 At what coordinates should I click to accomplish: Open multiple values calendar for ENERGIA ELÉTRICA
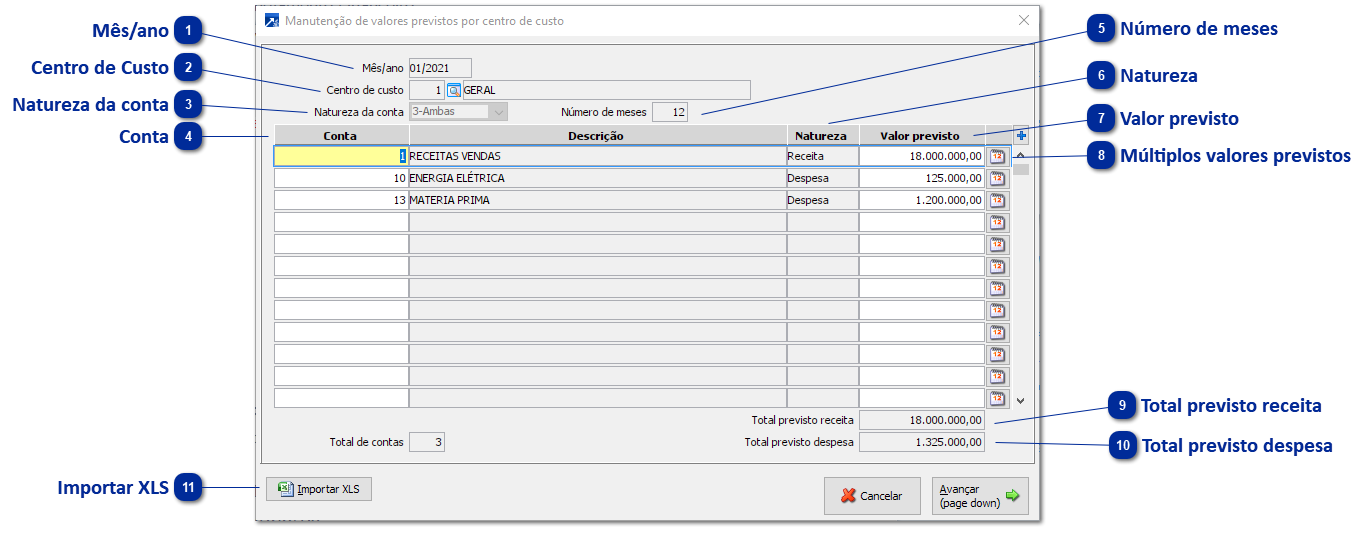(998, 178)
